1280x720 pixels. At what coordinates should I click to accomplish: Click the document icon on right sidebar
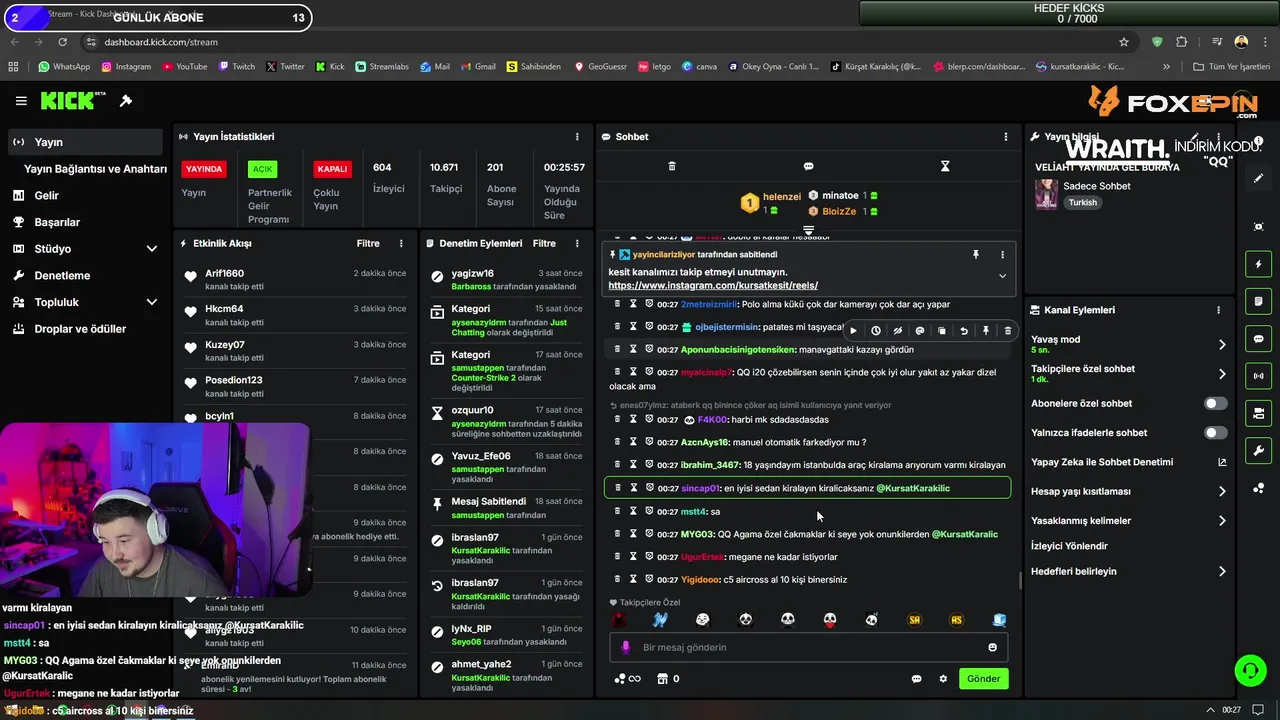[1259, 301]
